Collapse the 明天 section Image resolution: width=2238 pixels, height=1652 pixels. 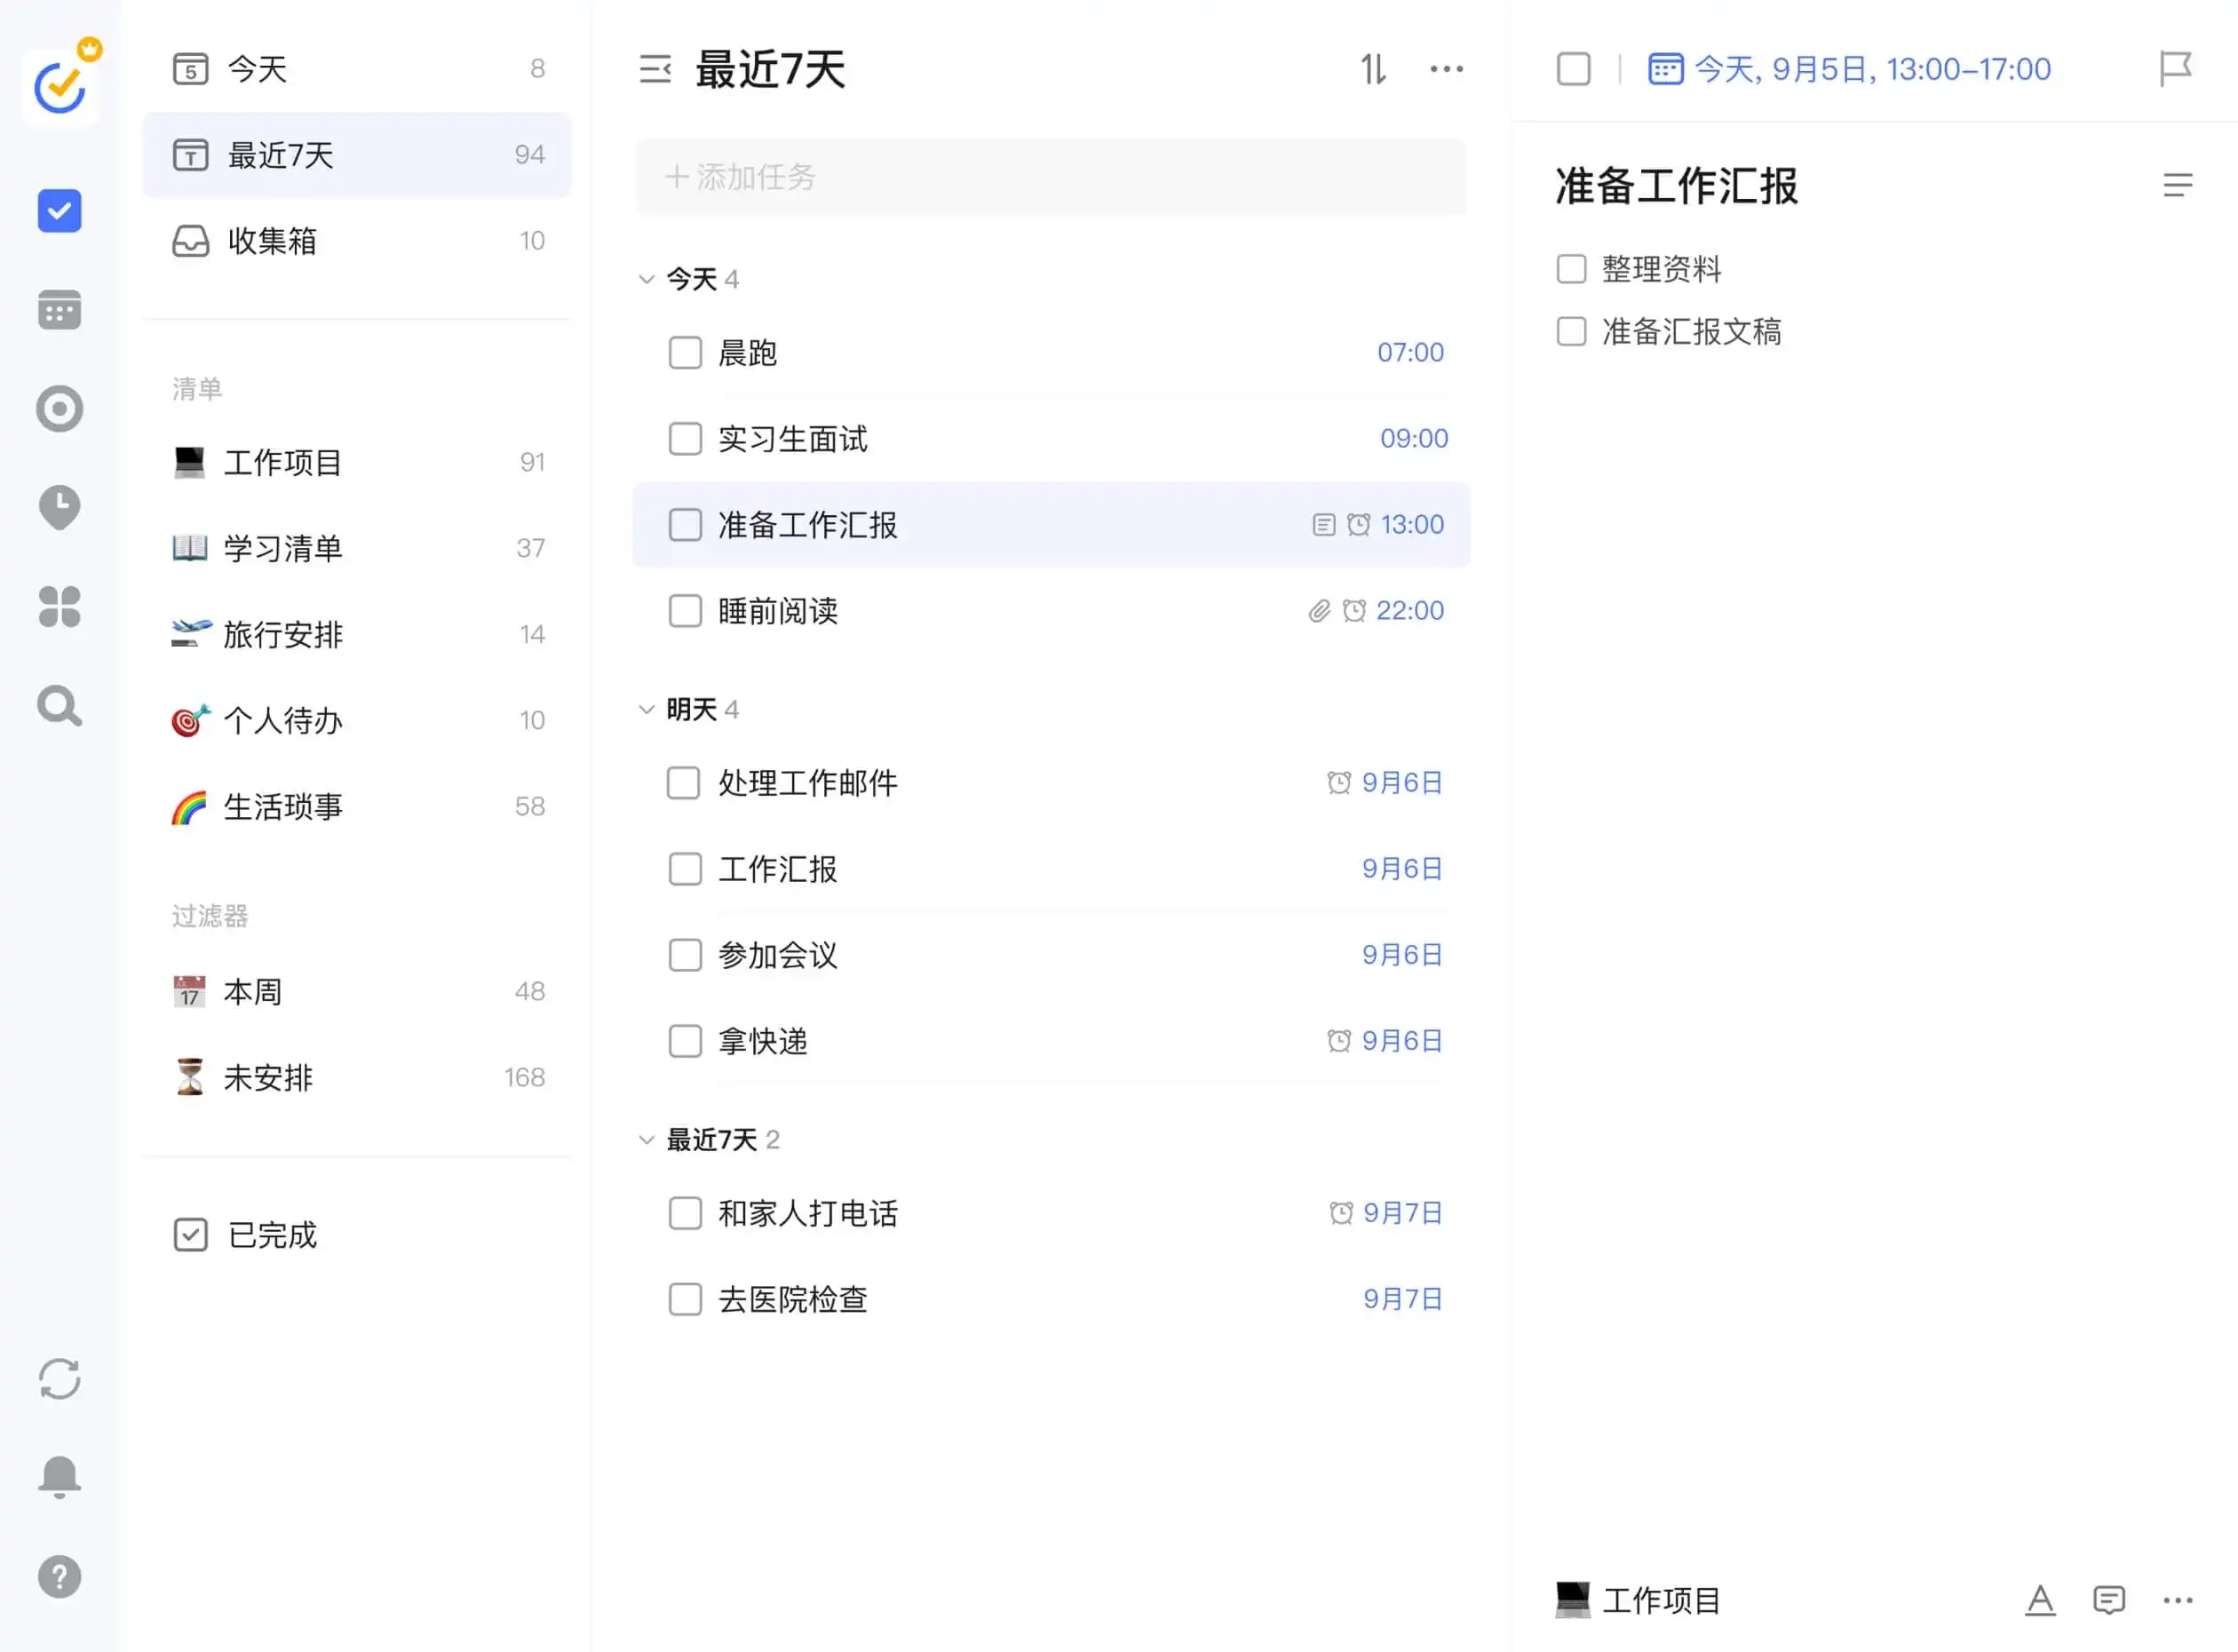tap(647, 709)
